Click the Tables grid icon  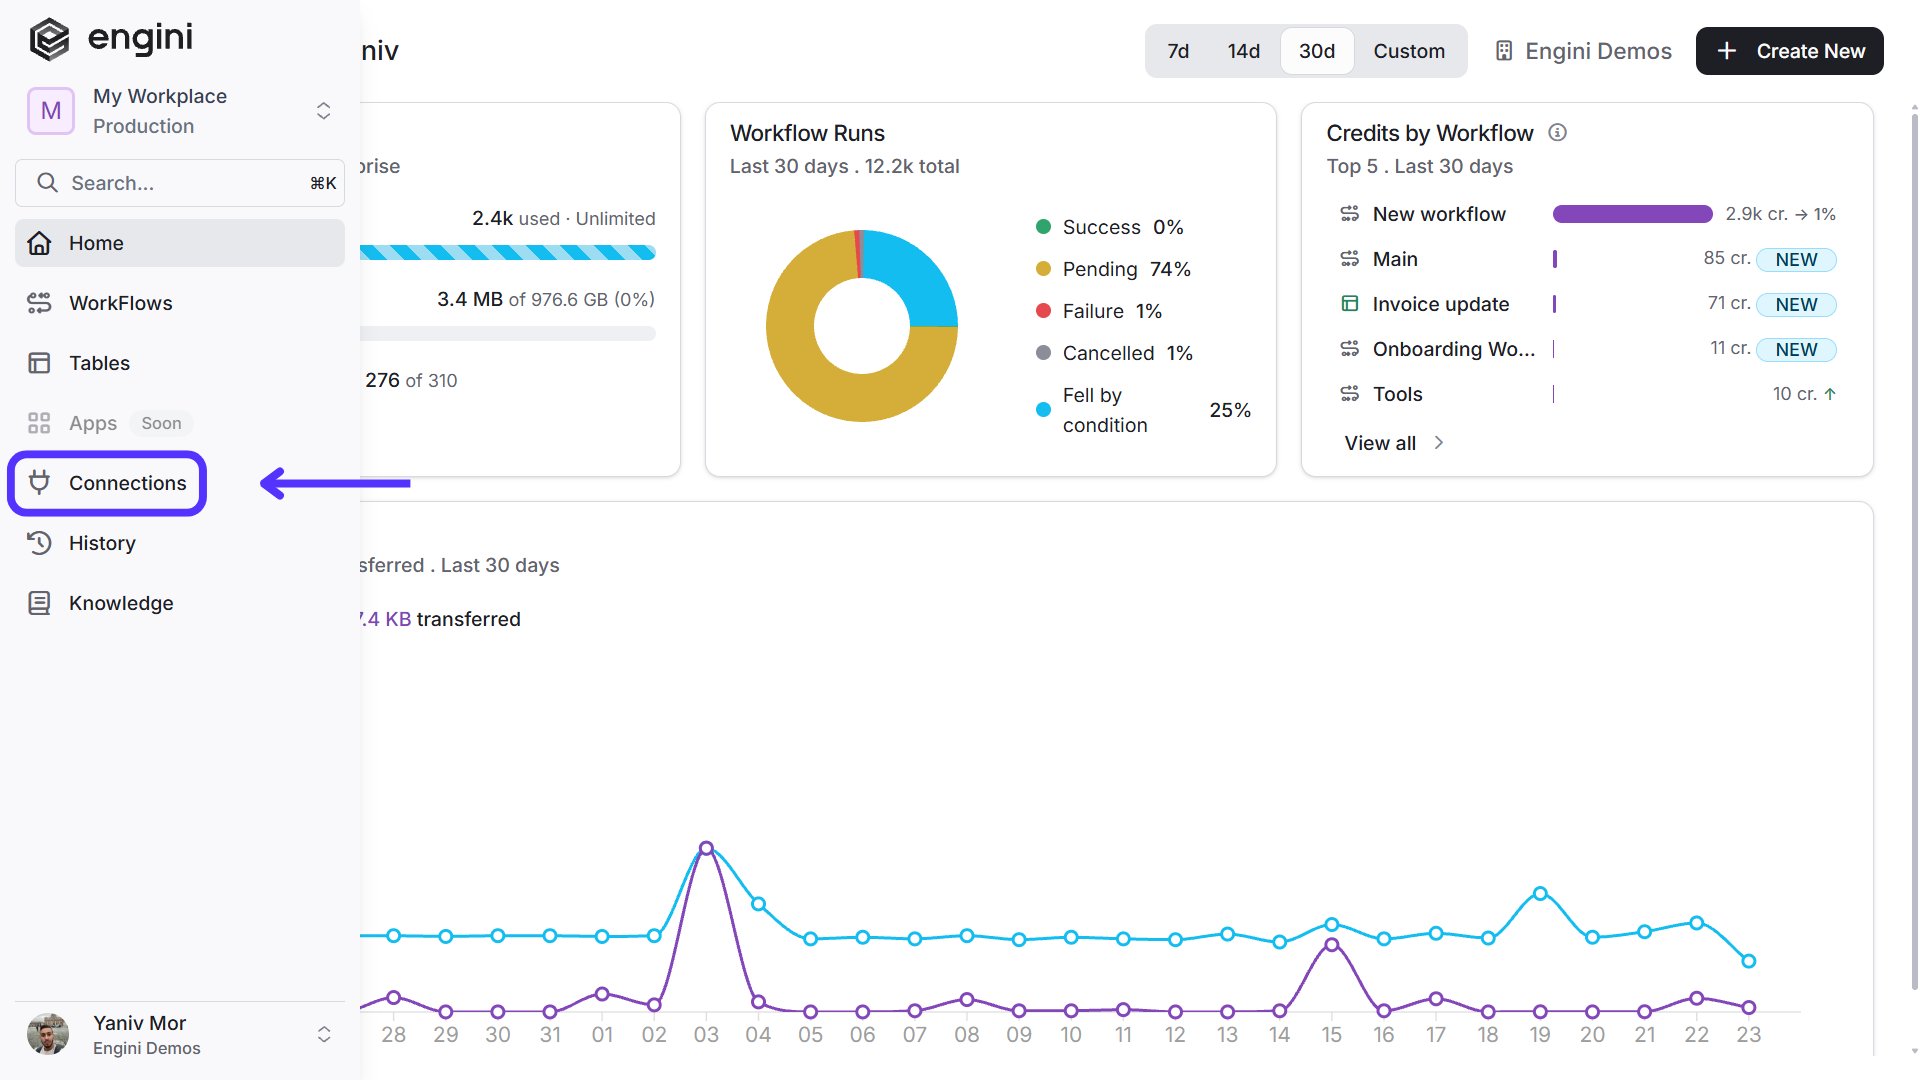(x=39, y=363)
